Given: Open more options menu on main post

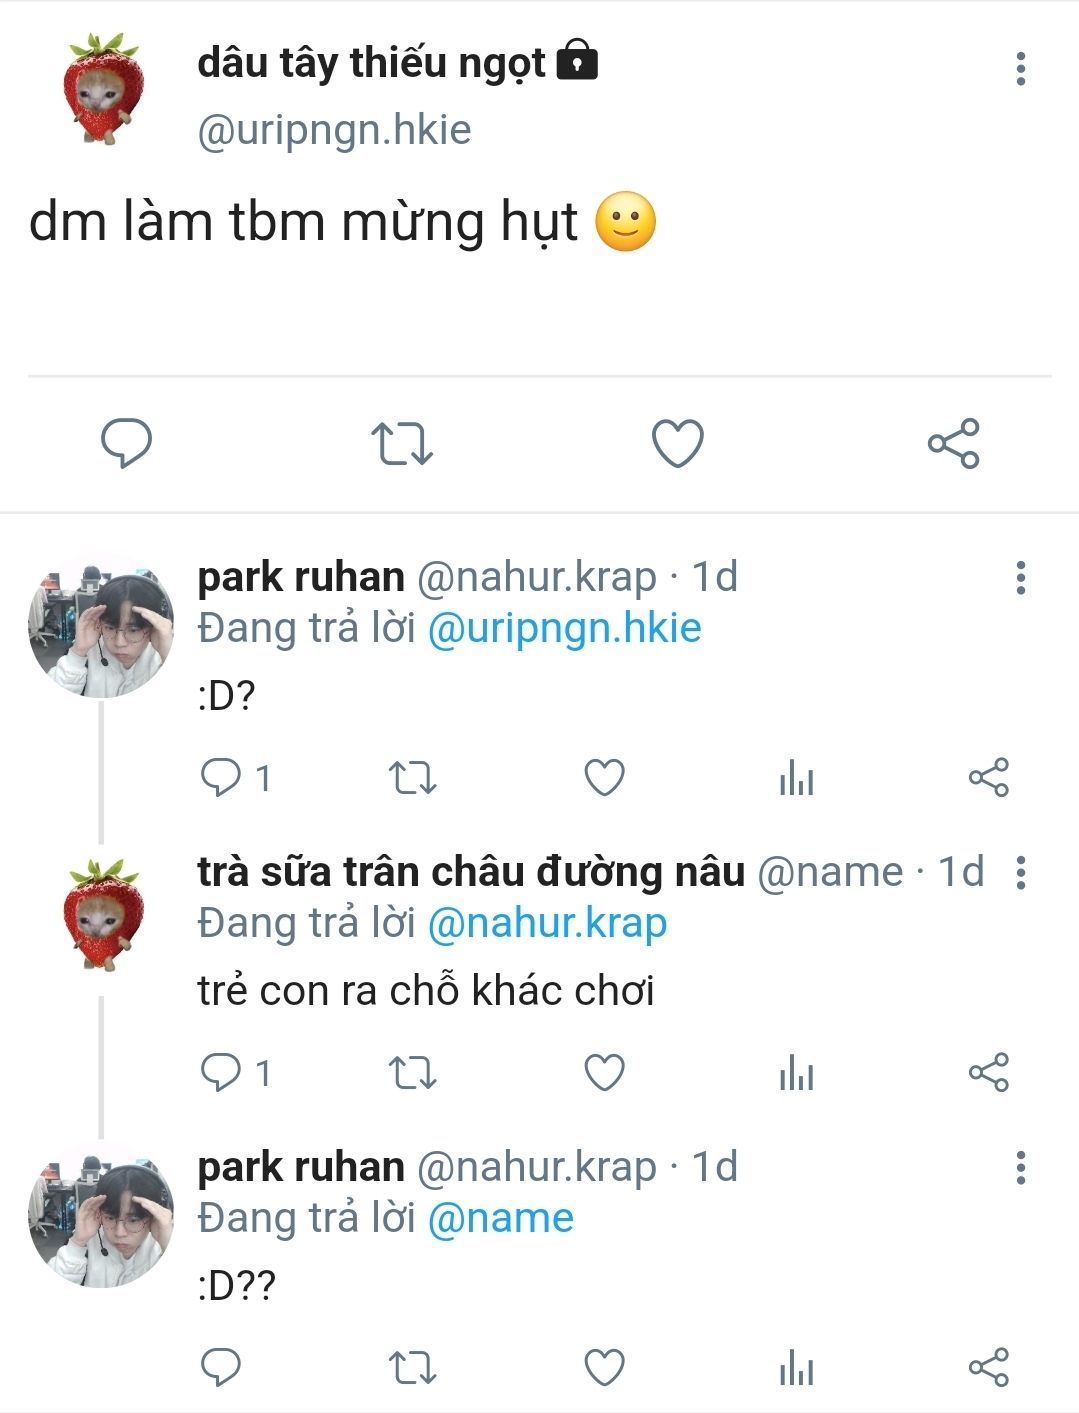Looking at the screenshot, I should point(1020,68).
